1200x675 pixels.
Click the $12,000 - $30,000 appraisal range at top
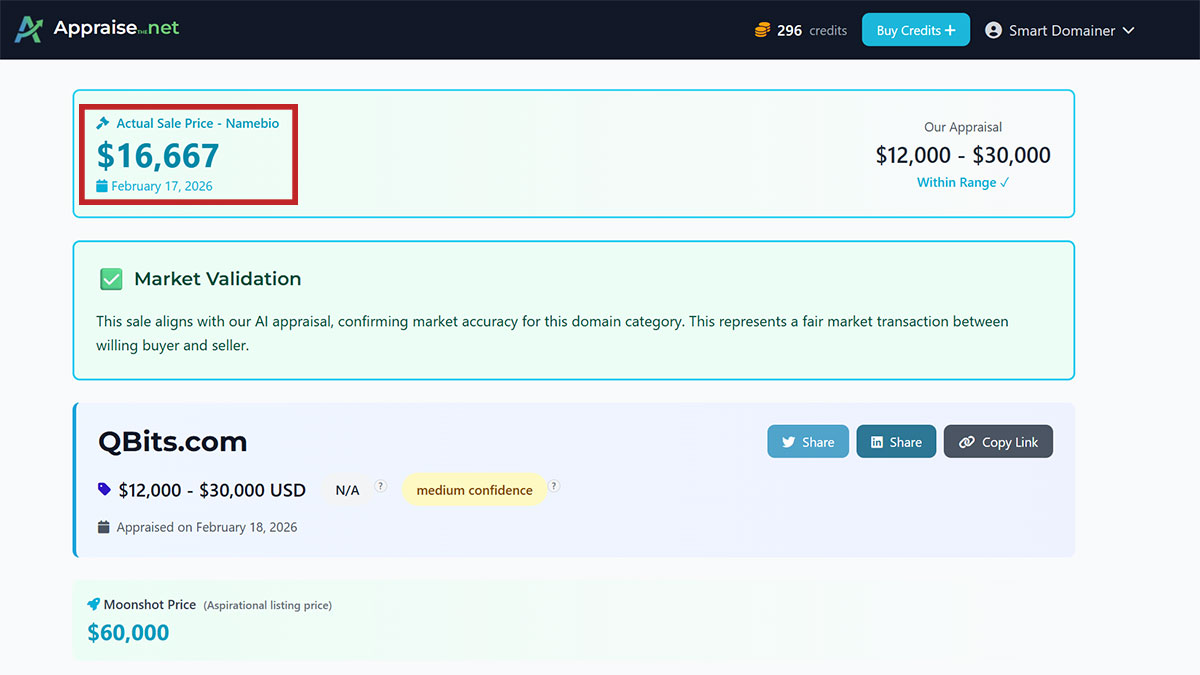pyautogui.click(x=963, y=155)
